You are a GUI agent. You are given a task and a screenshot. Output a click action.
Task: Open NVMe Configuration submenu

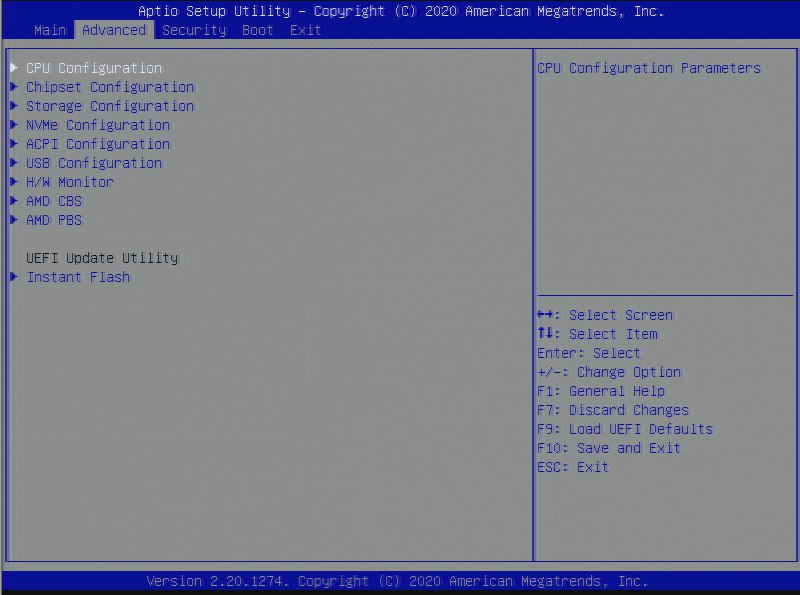tap(98, 125)
